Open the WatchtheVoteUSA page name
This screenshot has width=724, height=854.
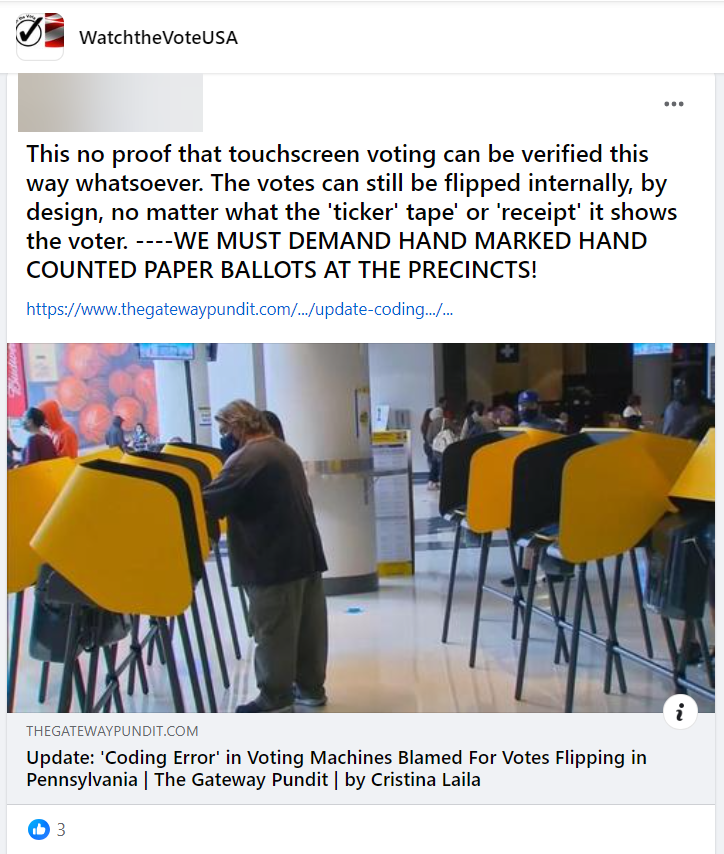tap(157, 38)
